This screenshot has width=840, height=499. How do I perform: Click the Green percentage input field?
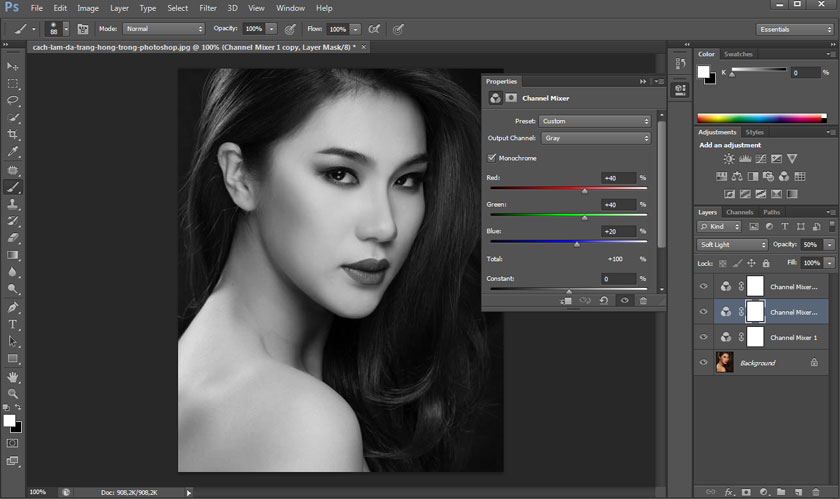(x=618, y=205)
